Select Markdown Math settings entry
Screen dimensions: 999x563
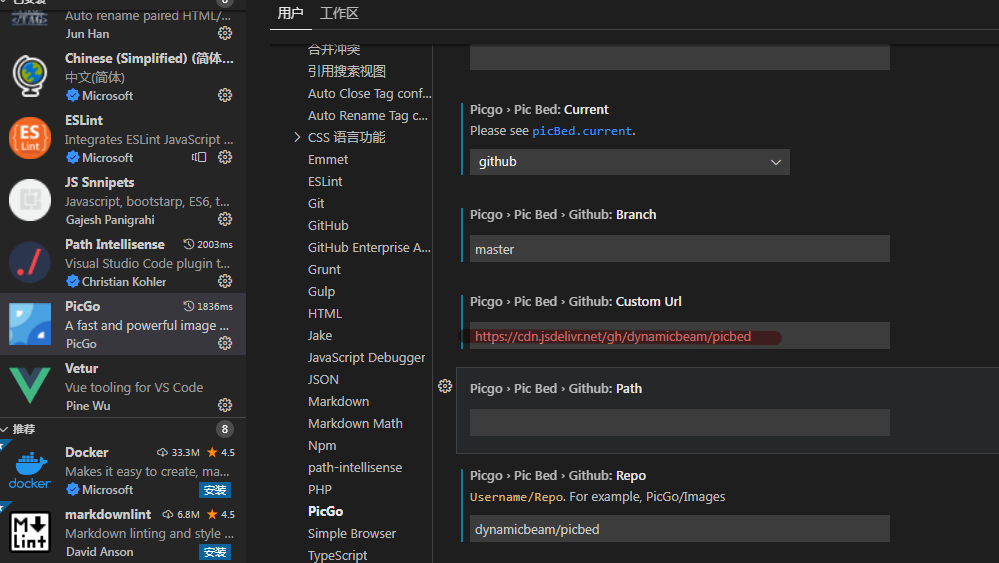click(355, 424)
